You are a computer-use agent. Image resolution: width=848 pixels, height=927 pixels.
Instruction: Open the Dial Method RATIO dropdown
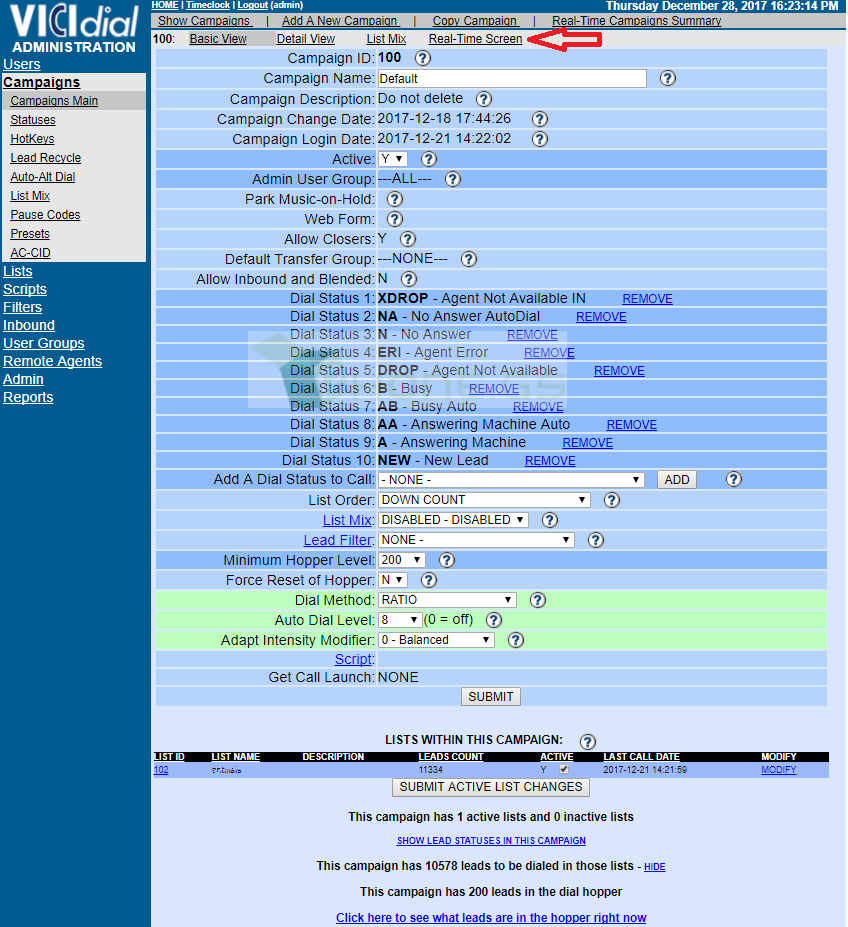coord(447,599)
